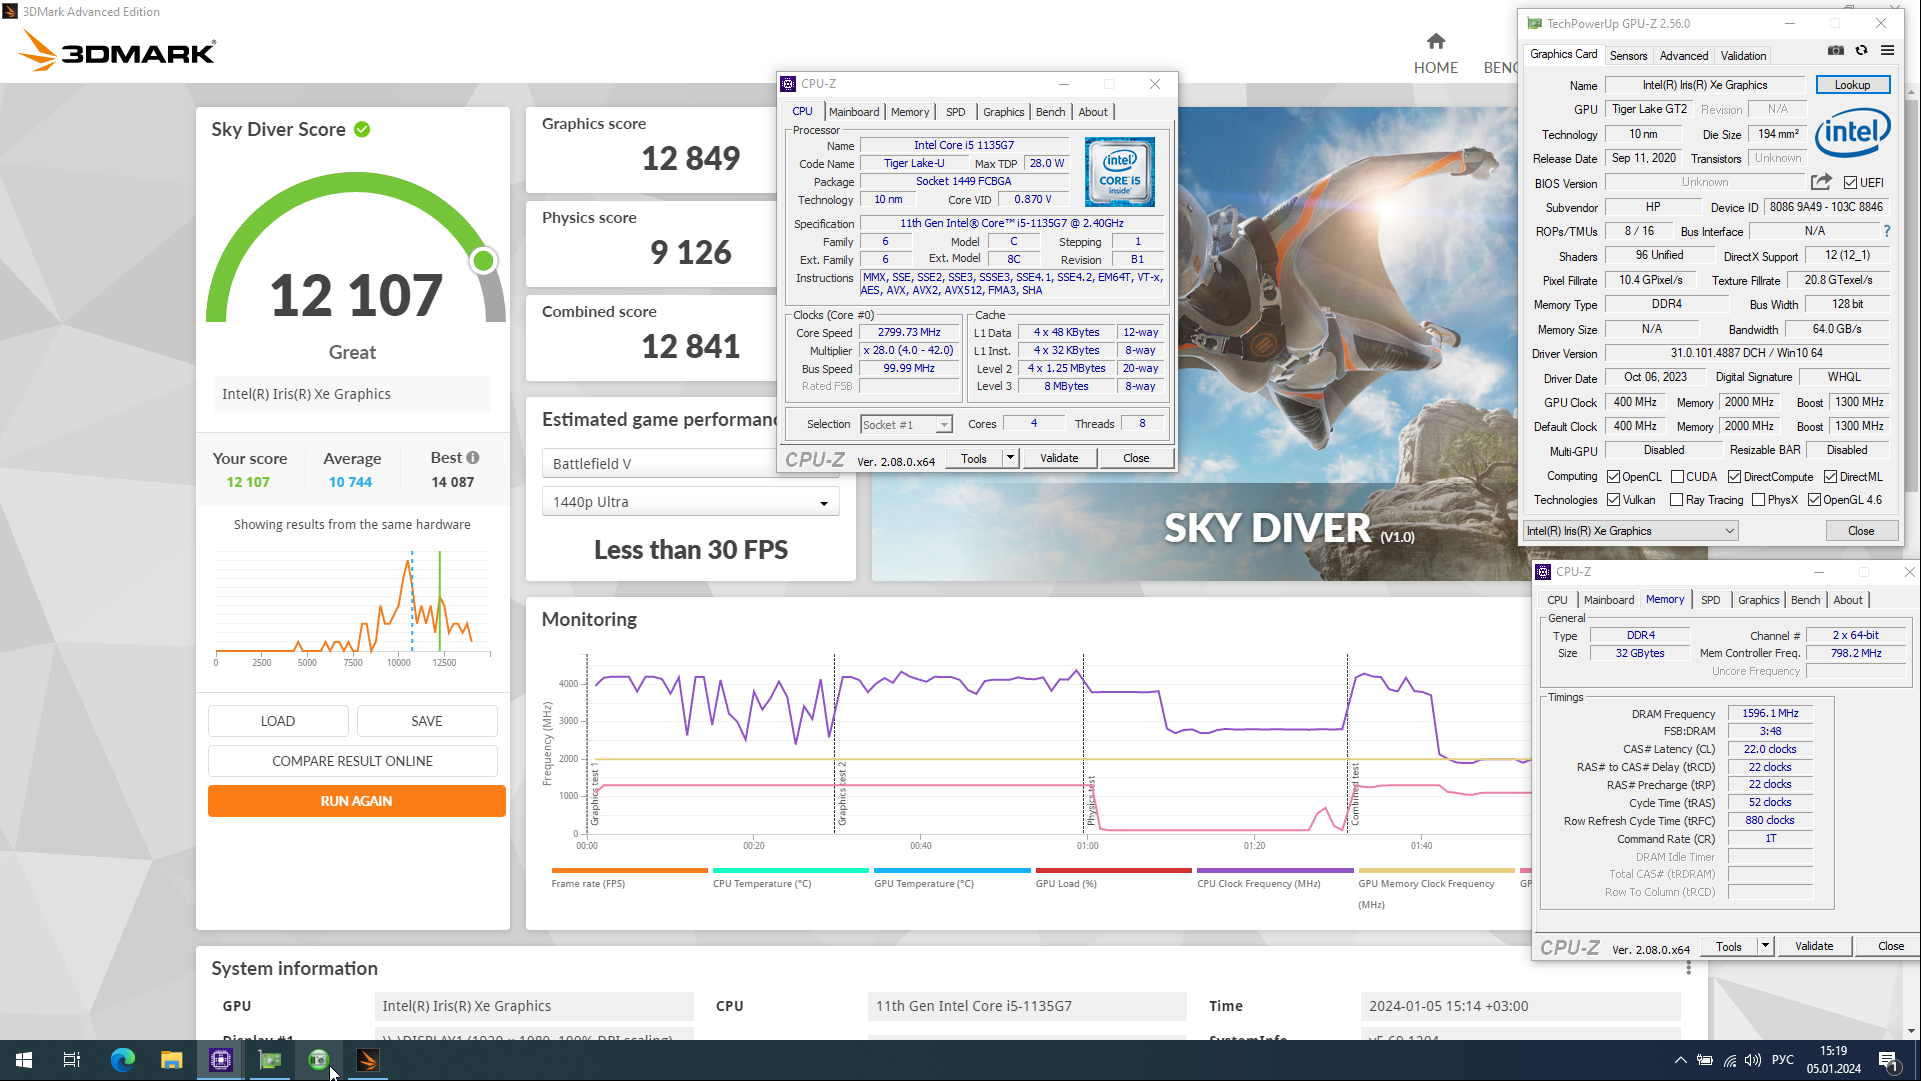The image size is (1921, 1081).
Task: Switch to Sensors tab in GPU-Z
Action: [1628, 56]
